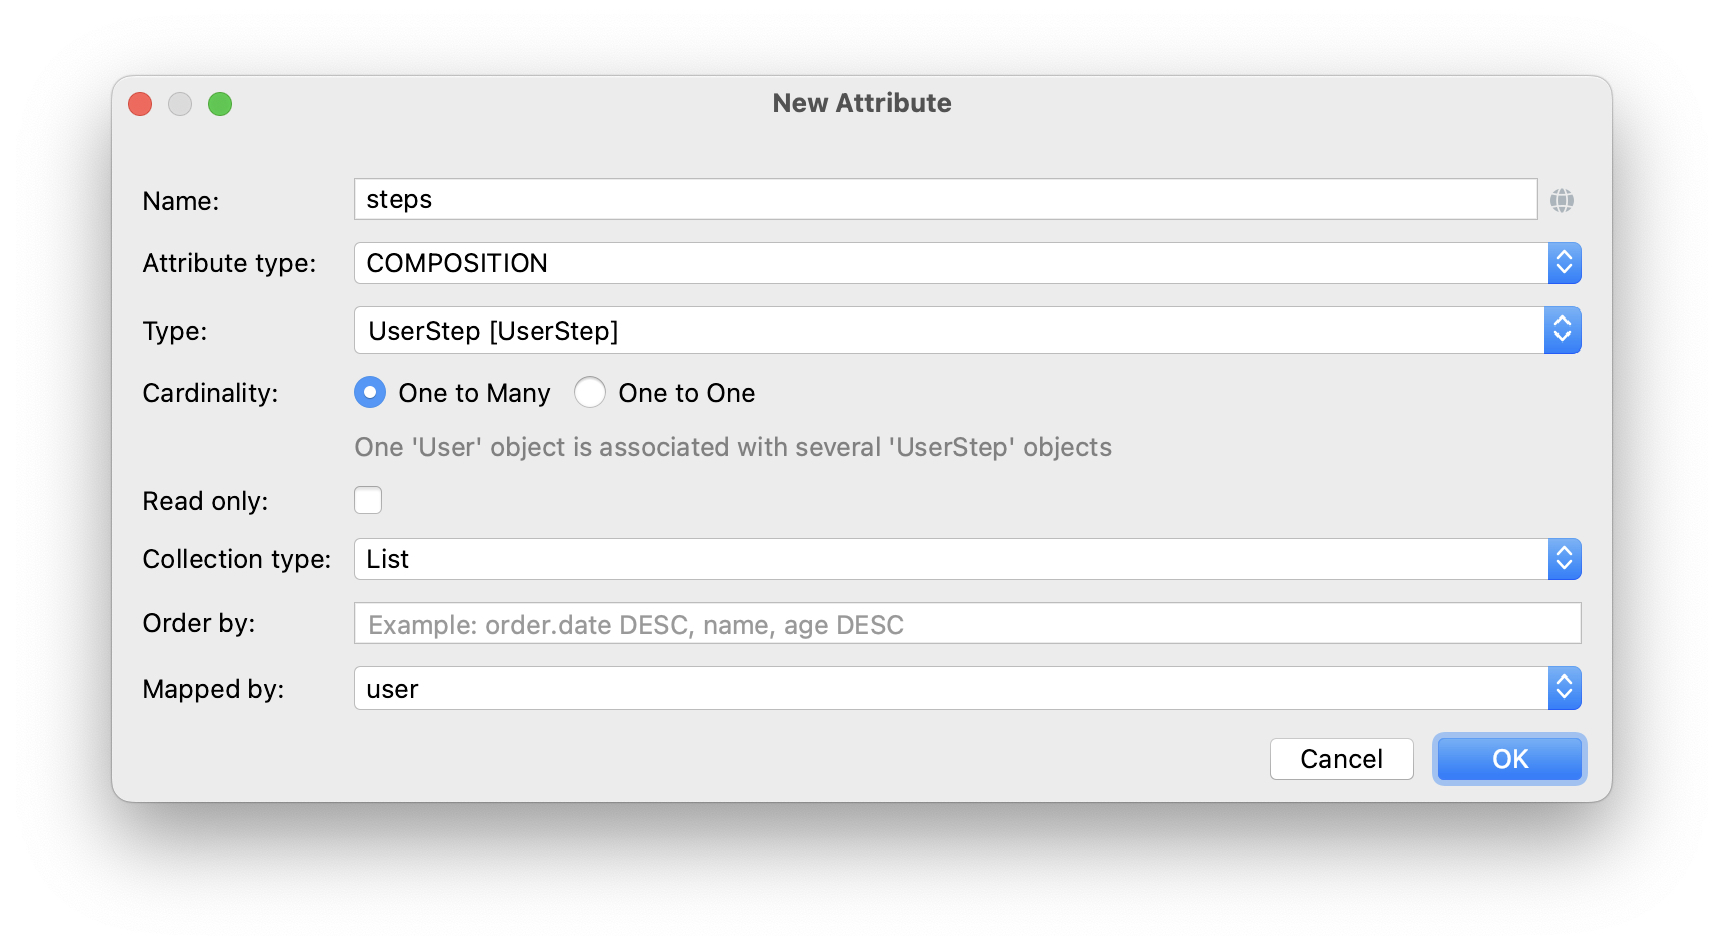Open the COMPOSITION attribute type dropdown
The width and height of the screenshot is (1724, 950).
point(950,263)
